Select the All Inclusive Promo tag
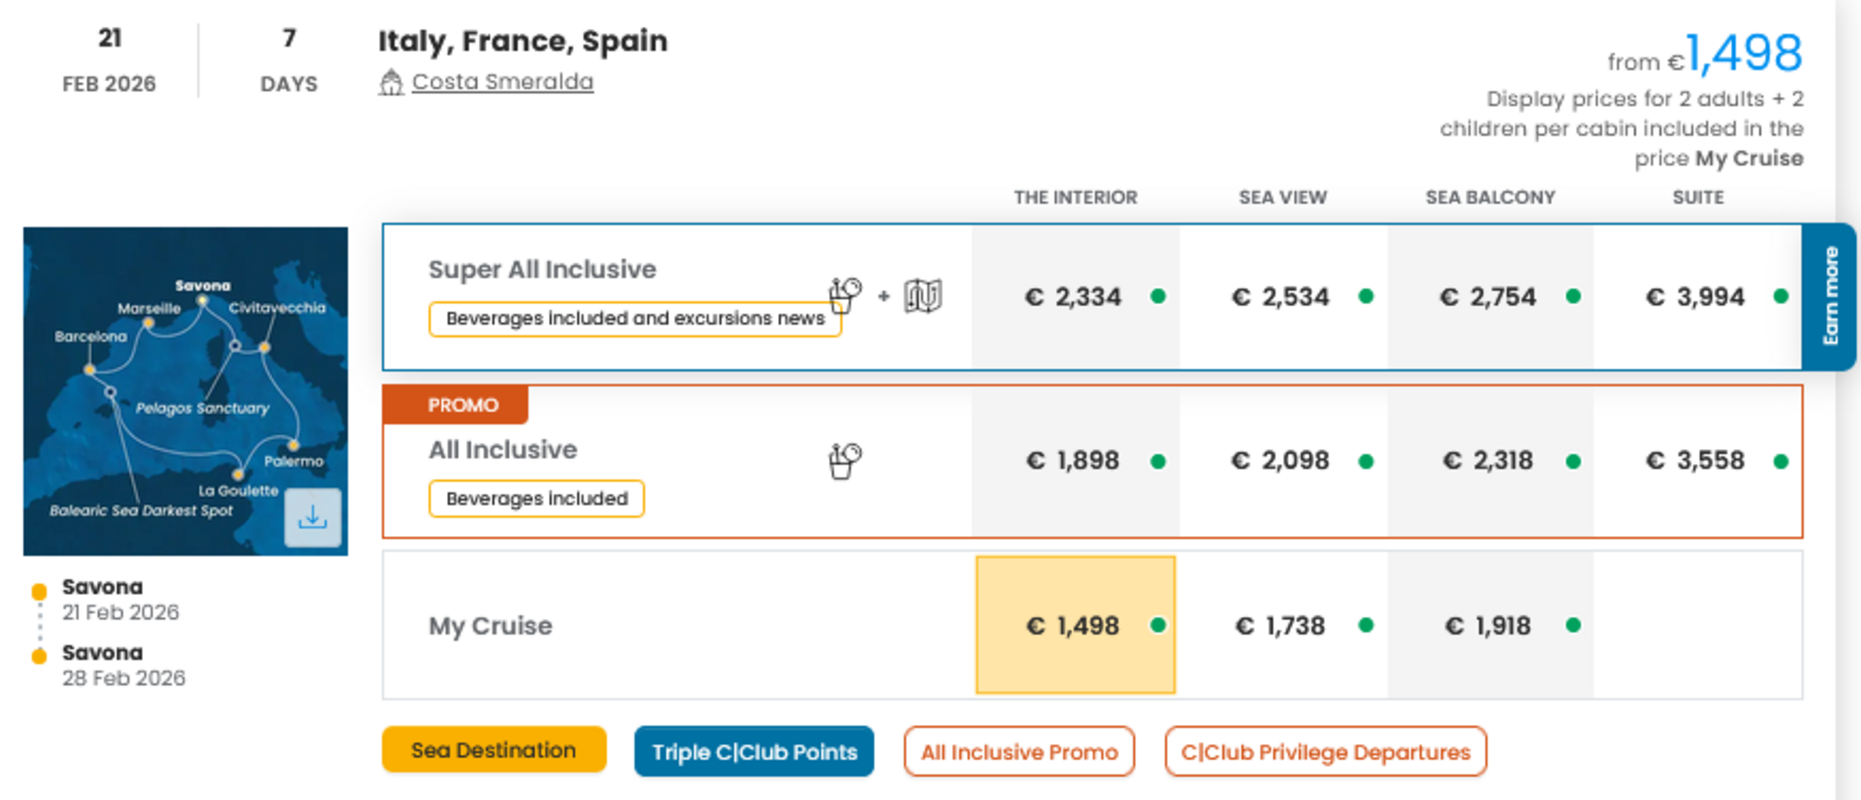Viewport: 1861px width, 800px height. coord(1019,752)
